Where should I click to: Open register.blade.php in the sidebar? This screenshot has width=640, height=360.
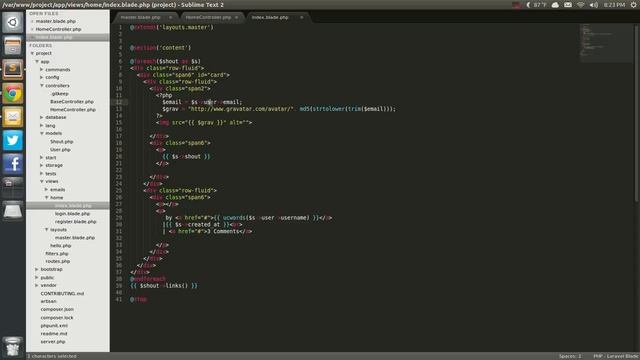click(x=76, y=222)
